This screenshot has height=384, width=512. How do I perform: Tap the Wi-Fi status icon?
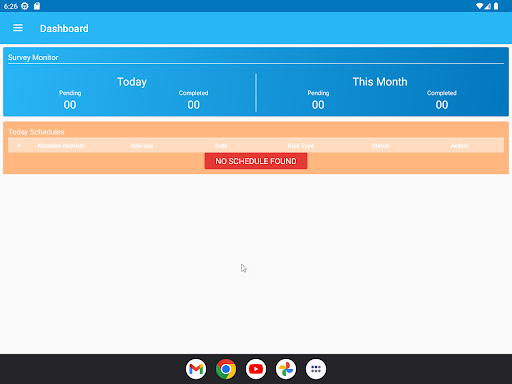[480, 6]
